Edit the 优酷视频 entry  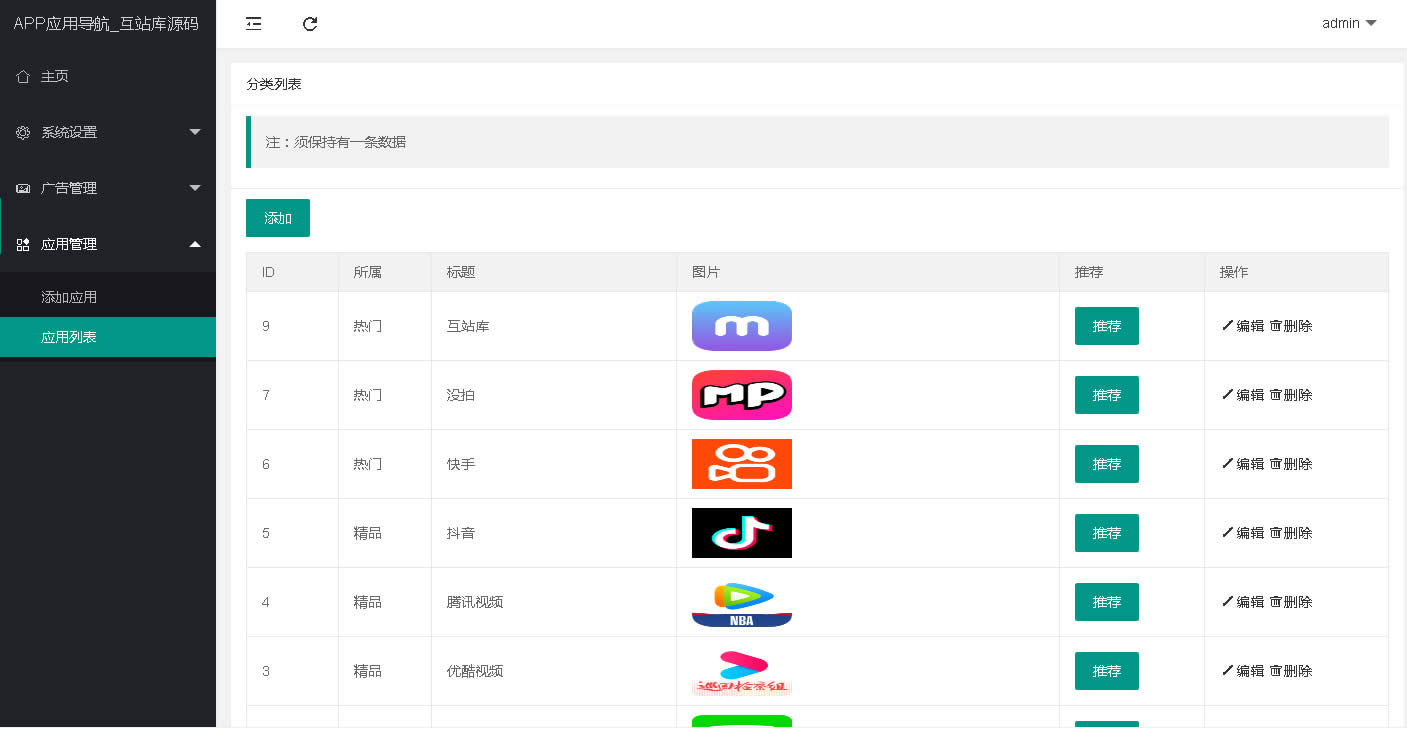[x=1243, y=671]
